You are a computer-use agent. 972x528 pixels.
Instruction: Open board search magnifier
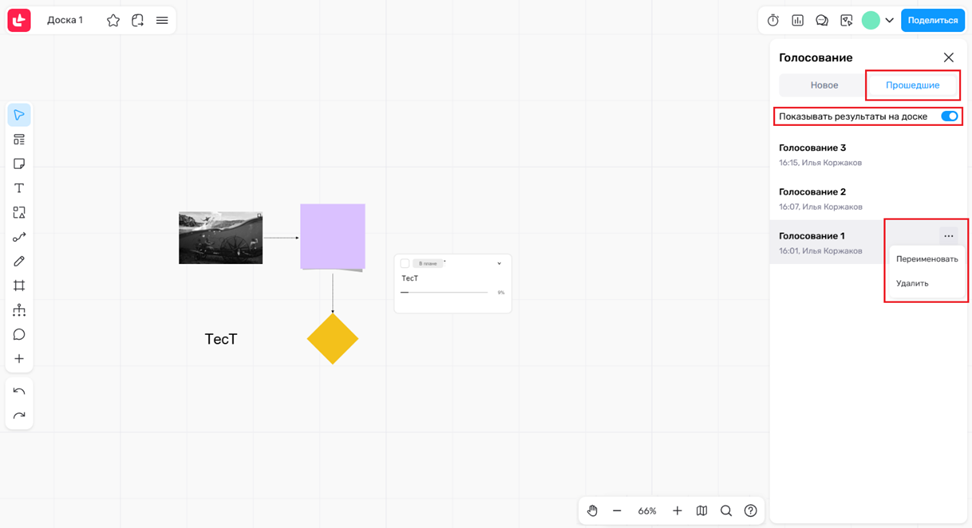pyautogui.click(x=726, y=511)
